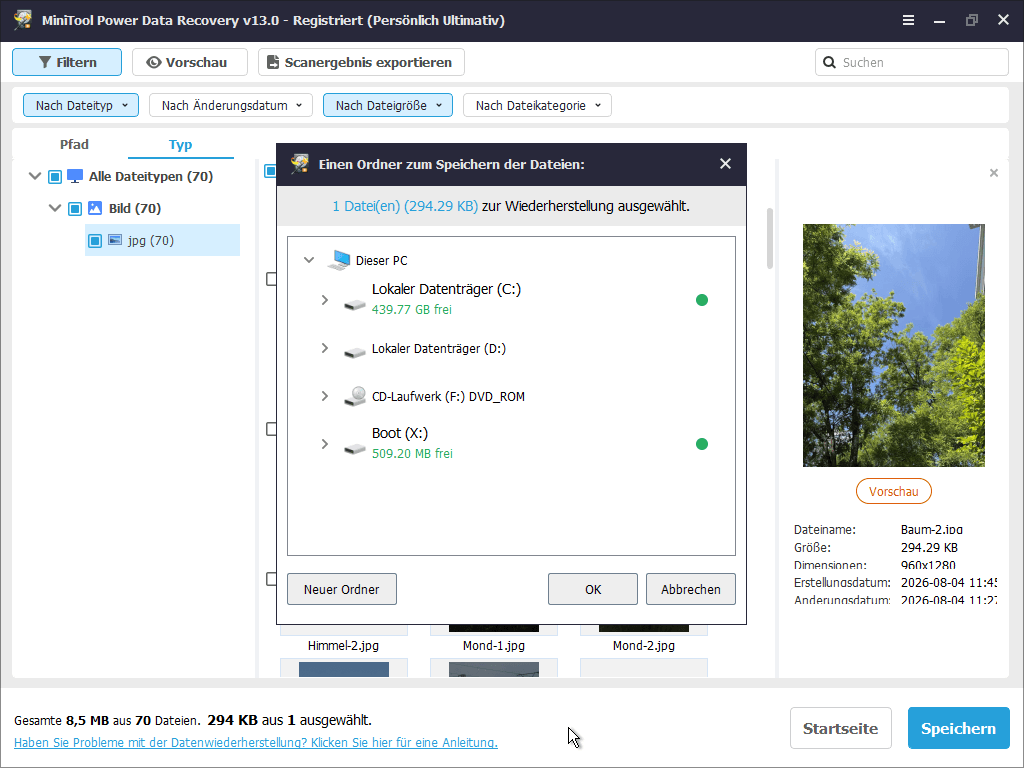Close the save folder dialog
This screenshot has height=768, width=1024.
[725, 164]
